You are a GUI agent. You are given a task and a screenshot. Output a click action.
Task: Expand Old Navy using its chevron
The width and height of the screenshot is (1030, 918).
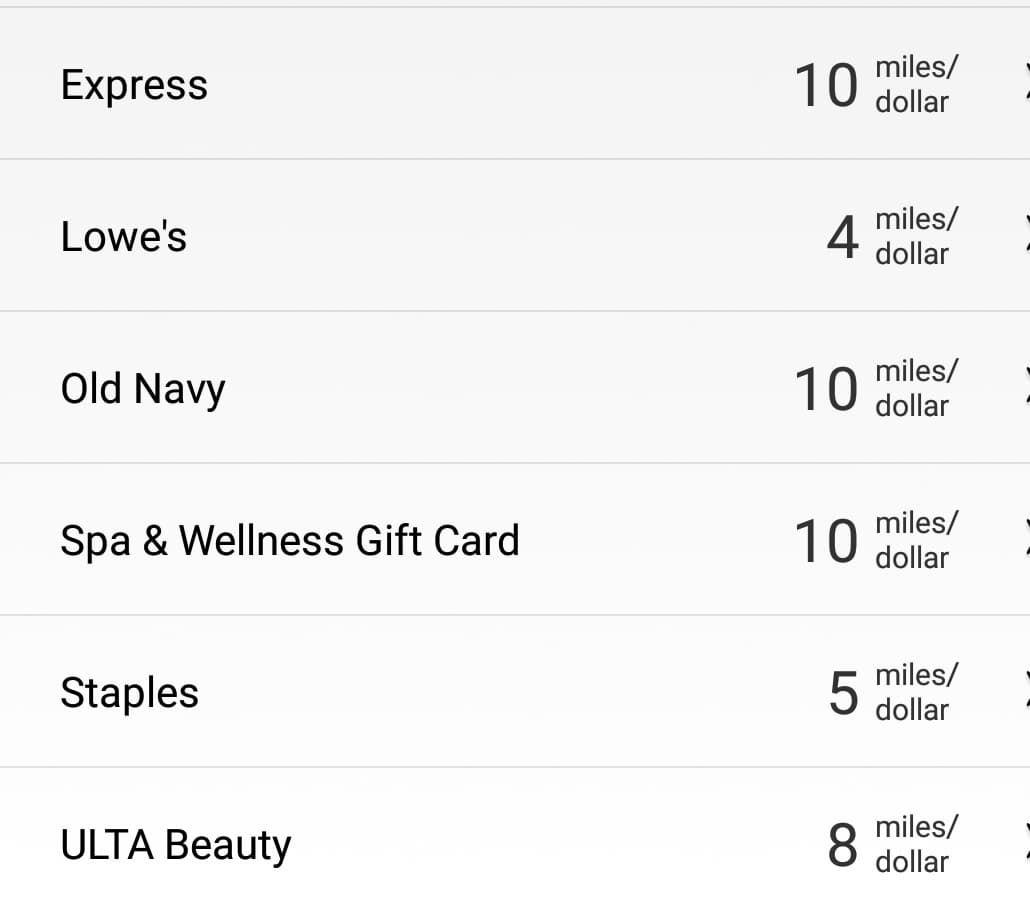tap(1025, 390)
